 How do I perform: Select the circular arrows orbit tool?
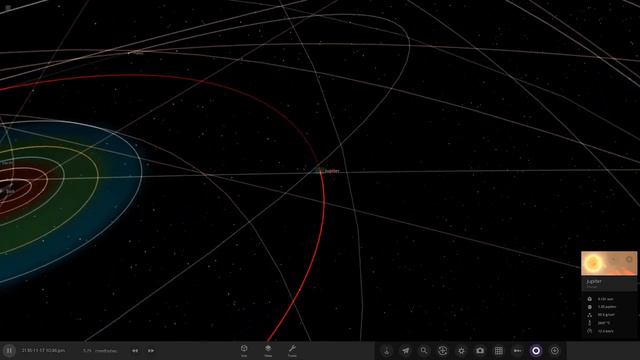click(x=442, y=351)
